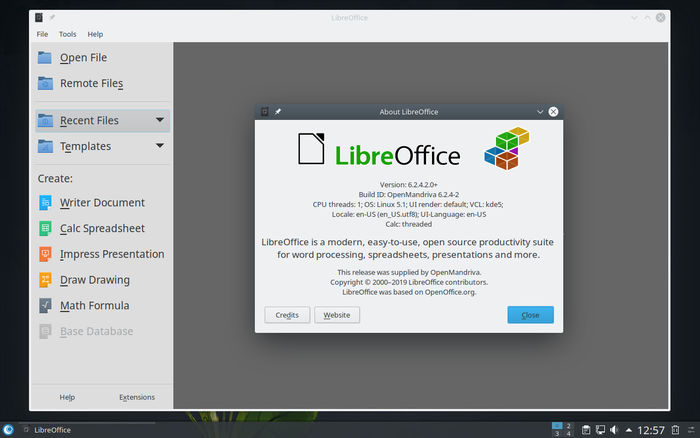The image size is (700, 438).
Task: Toggle the pin in About dialog title bar
Action: 278,112
